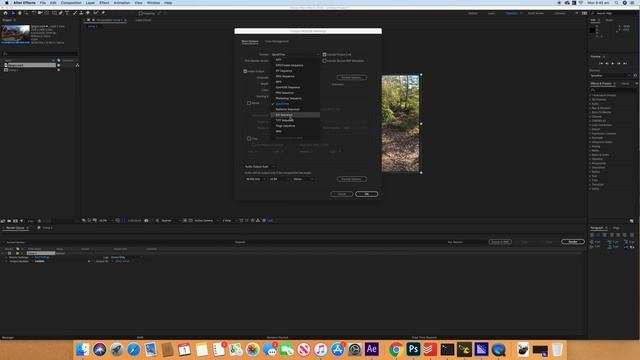Select the Pen tool

[60, 13]
